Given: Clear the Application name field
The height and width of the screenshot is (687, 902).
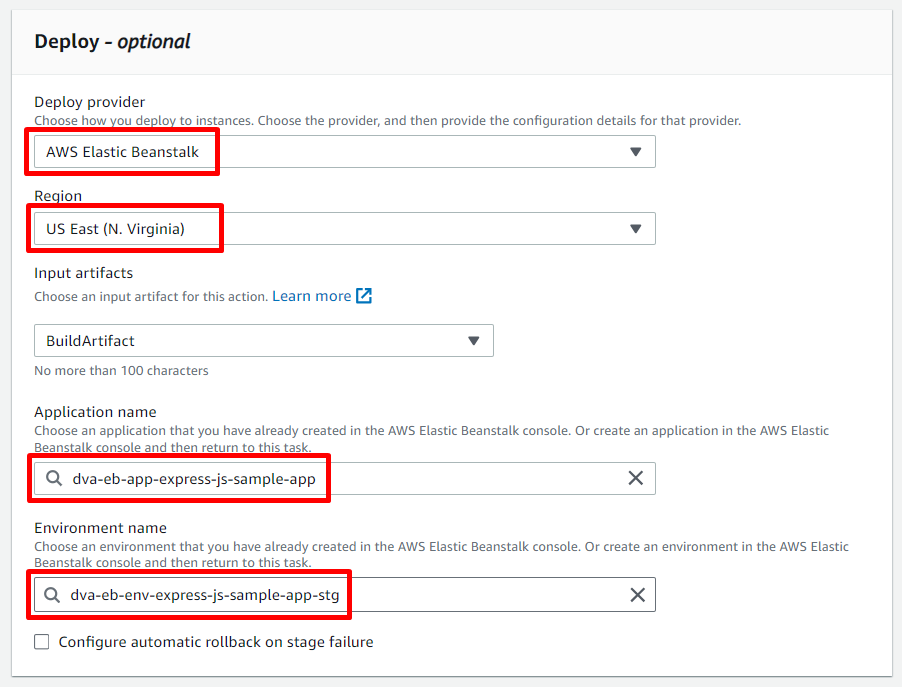Looking at the screenshot, I should pyautogui.click(x=635, y=479).
